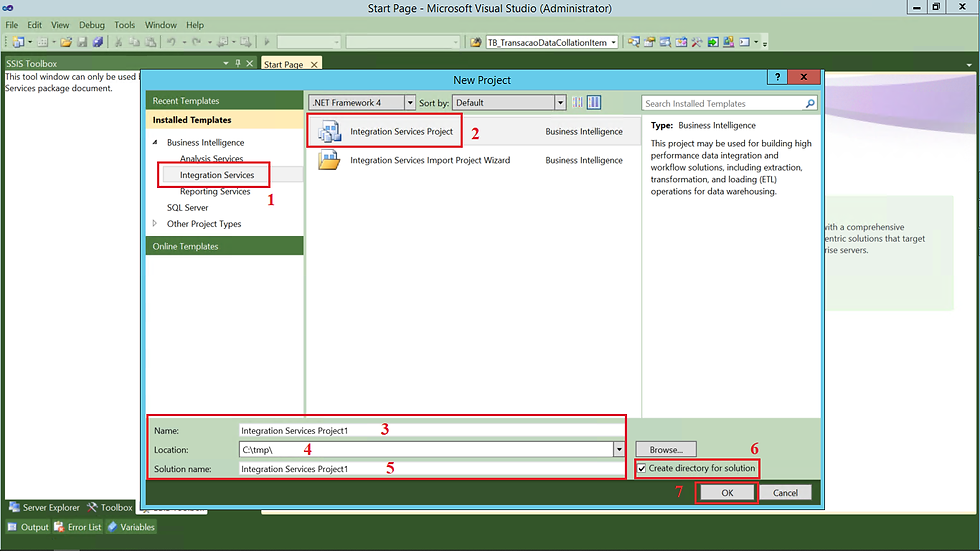Select Analysis Services template category
Viewport: 980px width, 551px height.
(211, 159)
